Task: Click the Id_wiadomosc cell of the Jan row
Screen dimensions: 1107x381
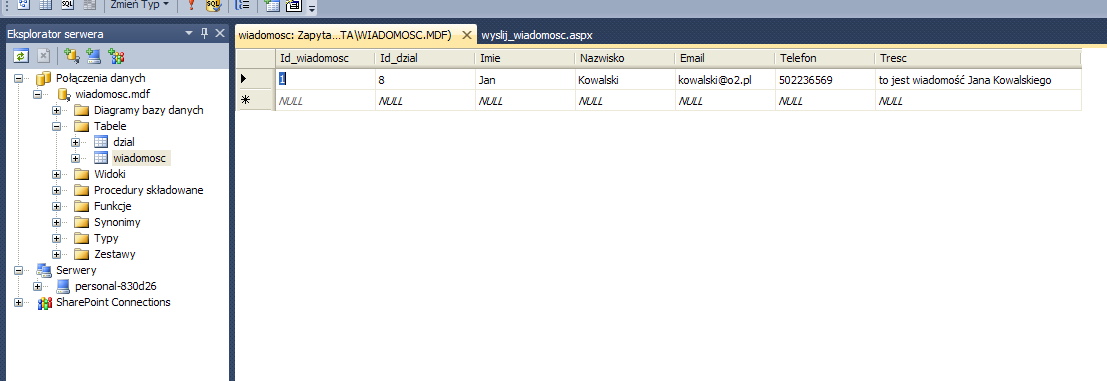Action: point(325,80)
